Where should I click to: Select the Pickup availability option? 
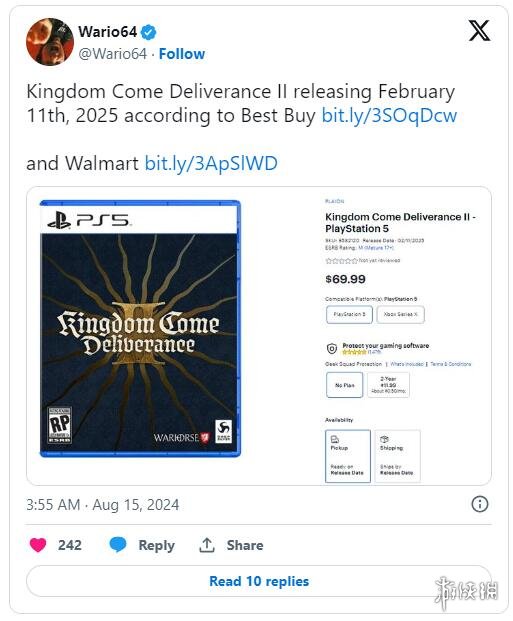(348, 456)
